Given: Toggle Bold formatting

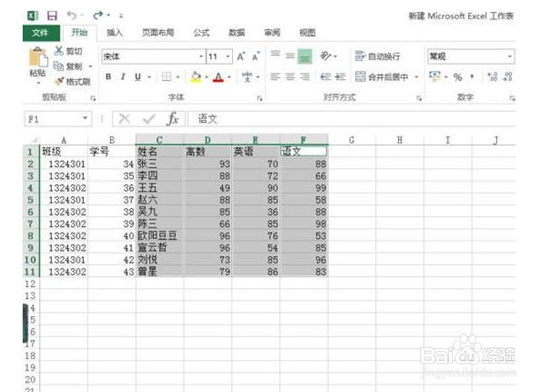Looking at the screenshot, I should point(108,77).
